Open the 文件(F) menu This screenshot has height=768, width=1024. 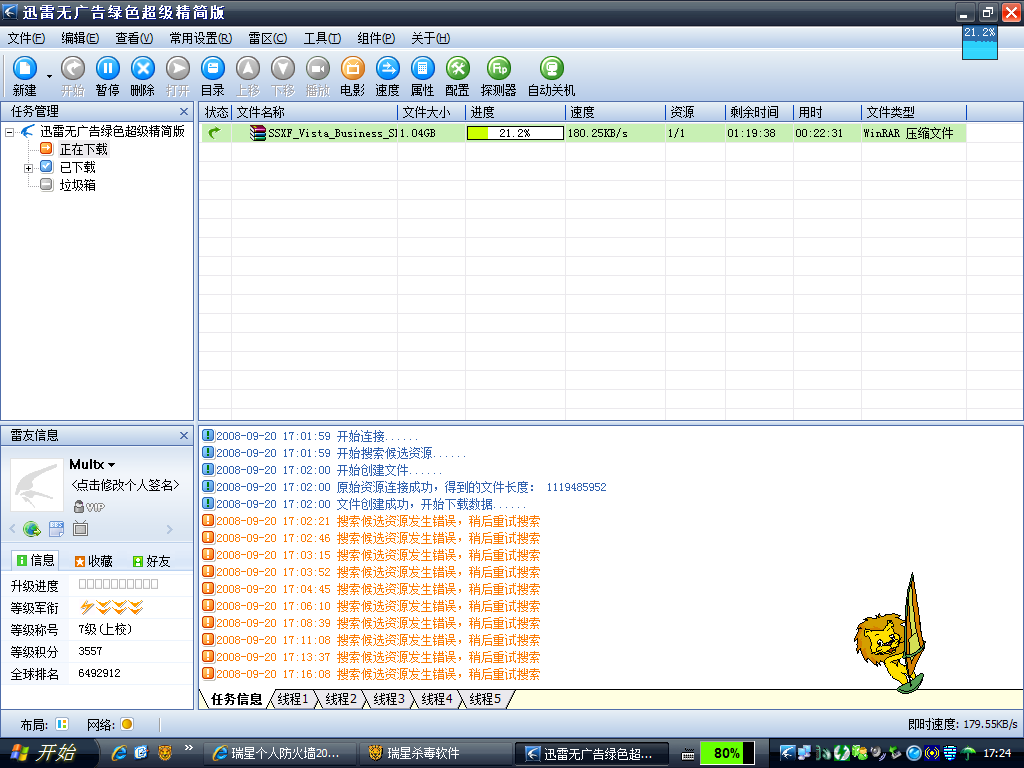point(26,39)
